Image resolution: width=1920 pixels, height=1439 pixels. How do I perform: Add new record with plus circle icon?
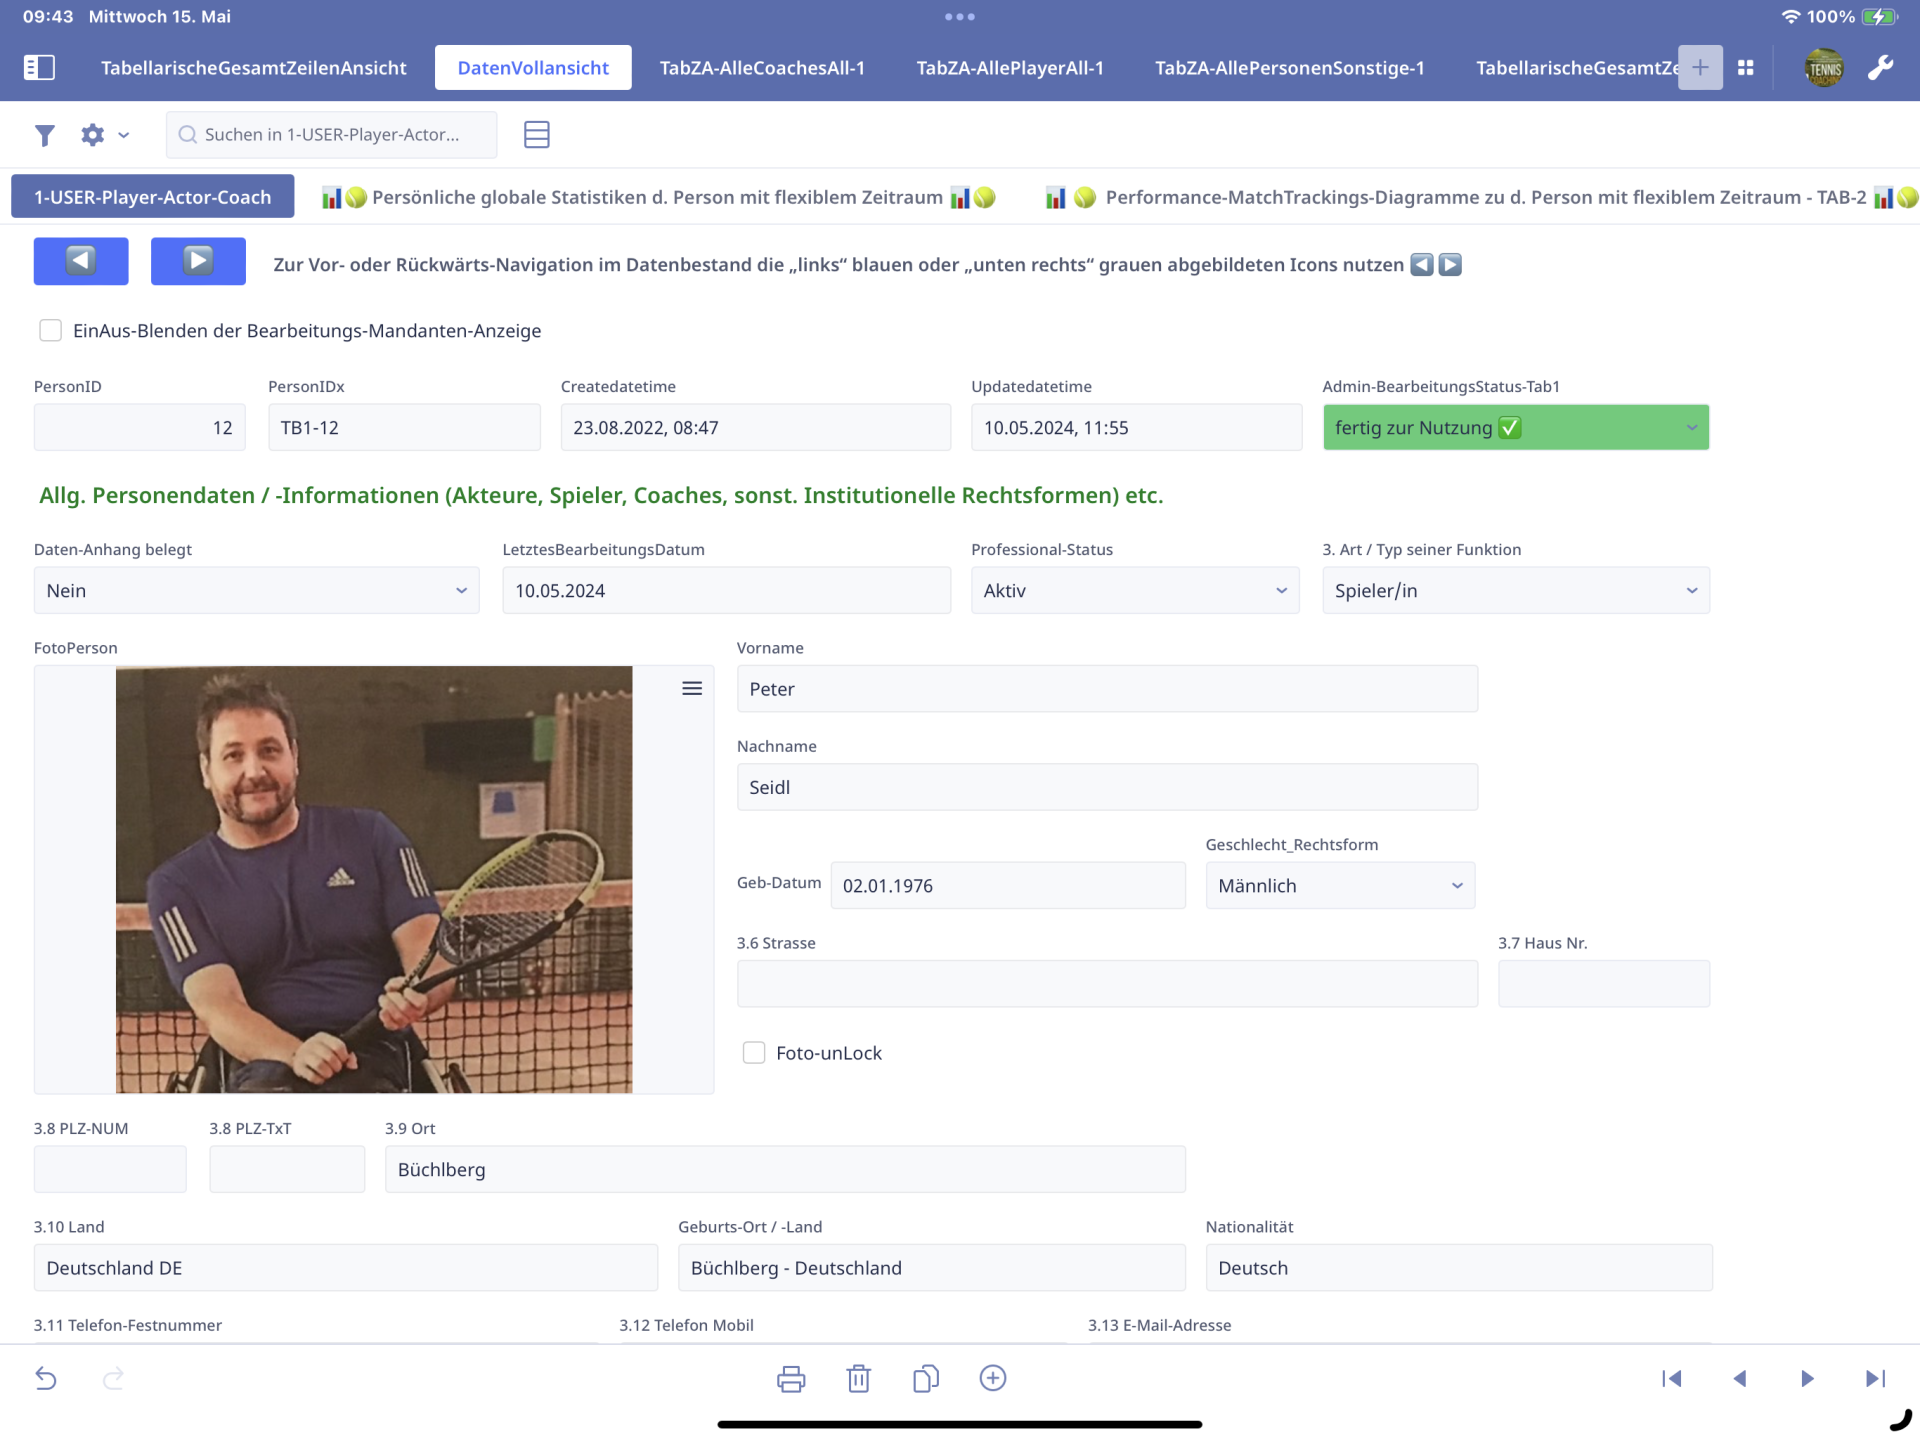992,1378
